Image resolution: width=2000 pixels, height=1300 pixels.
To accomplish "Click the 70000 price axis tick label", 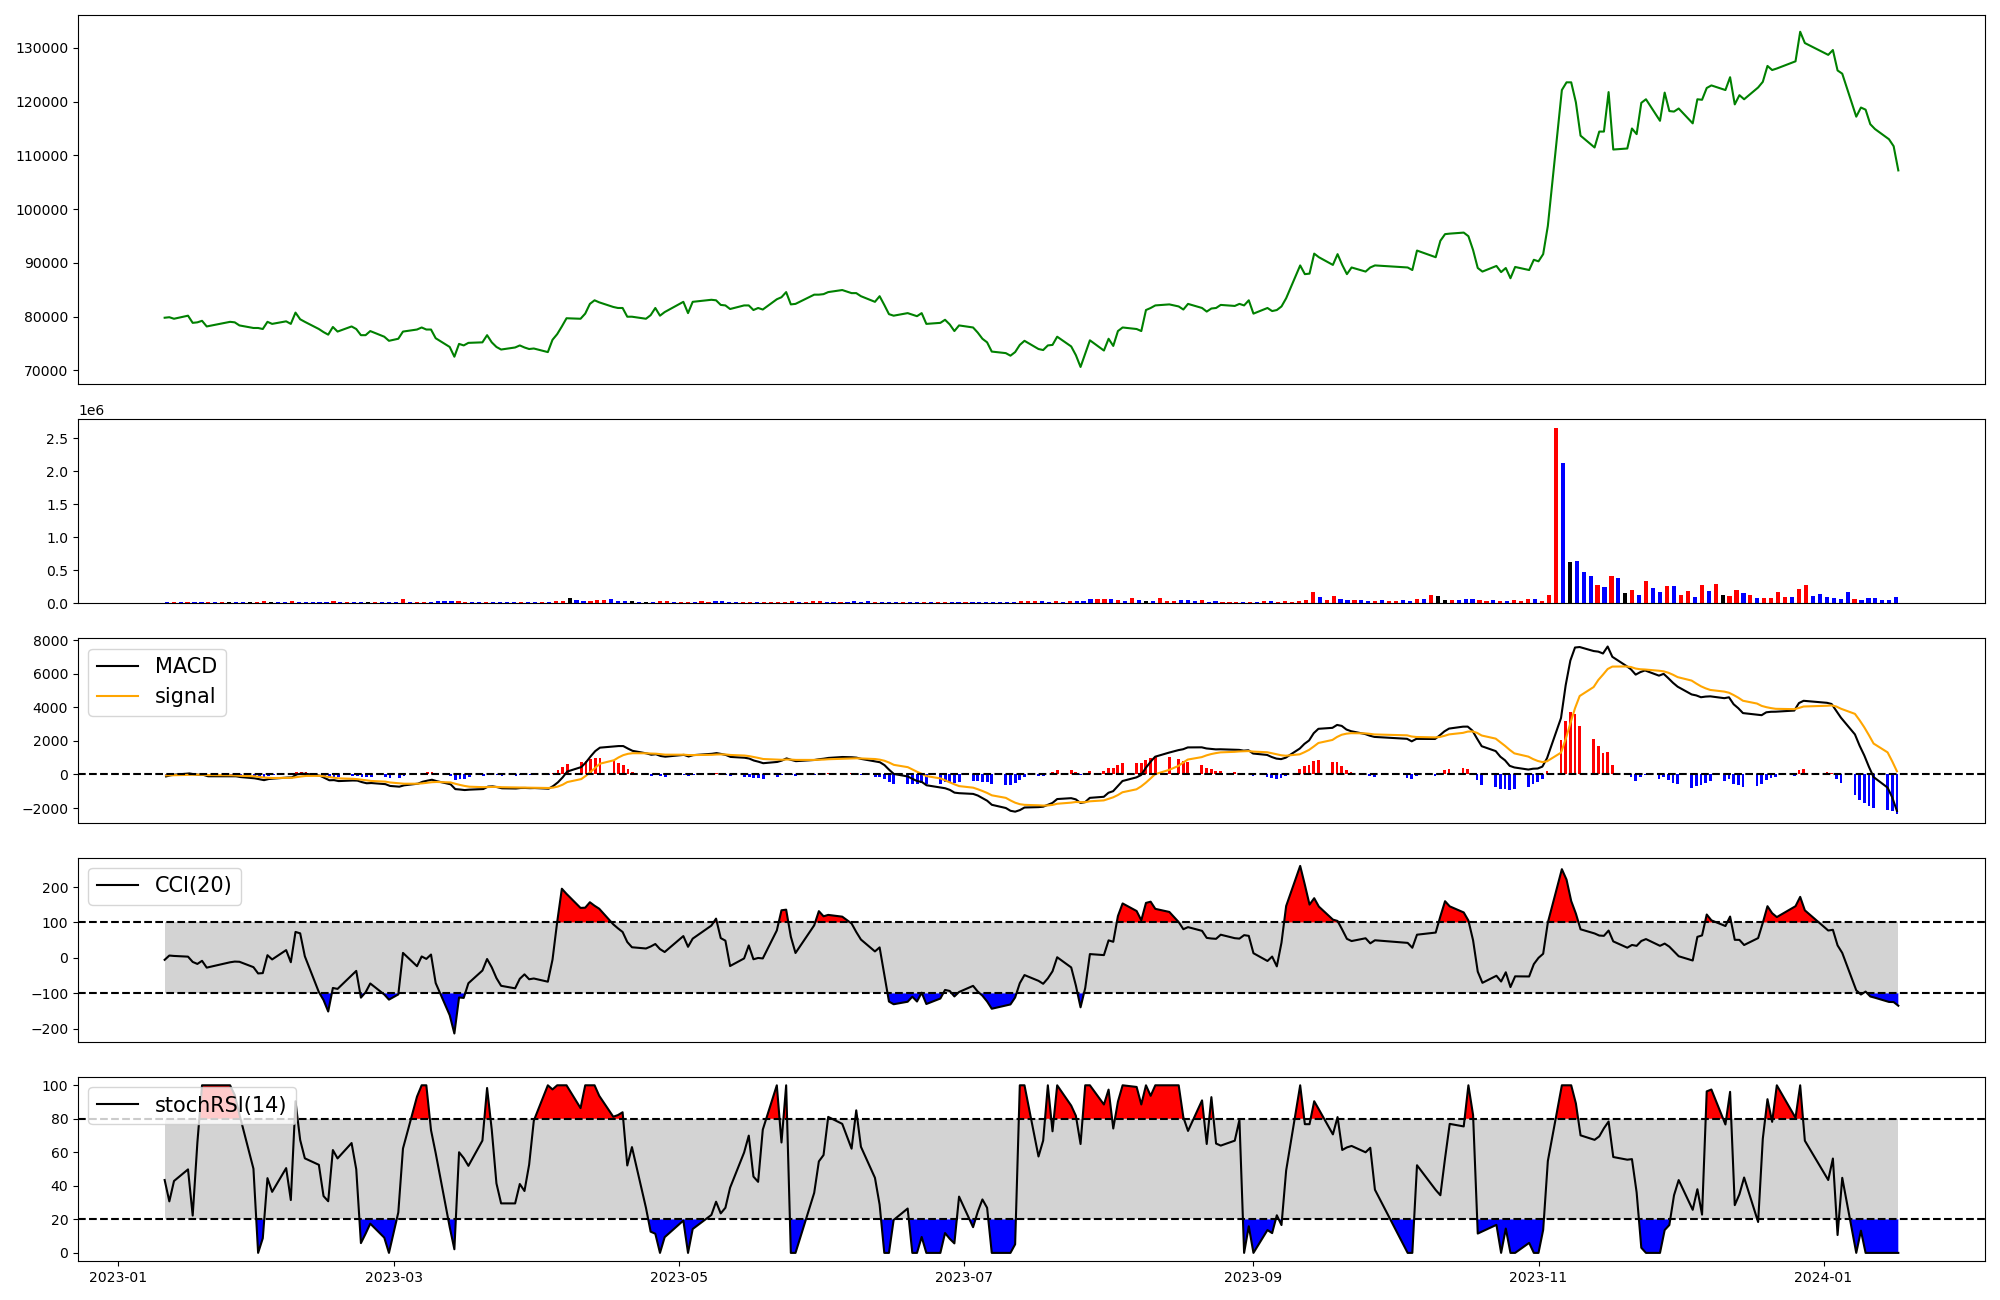I will pos(46,371).
